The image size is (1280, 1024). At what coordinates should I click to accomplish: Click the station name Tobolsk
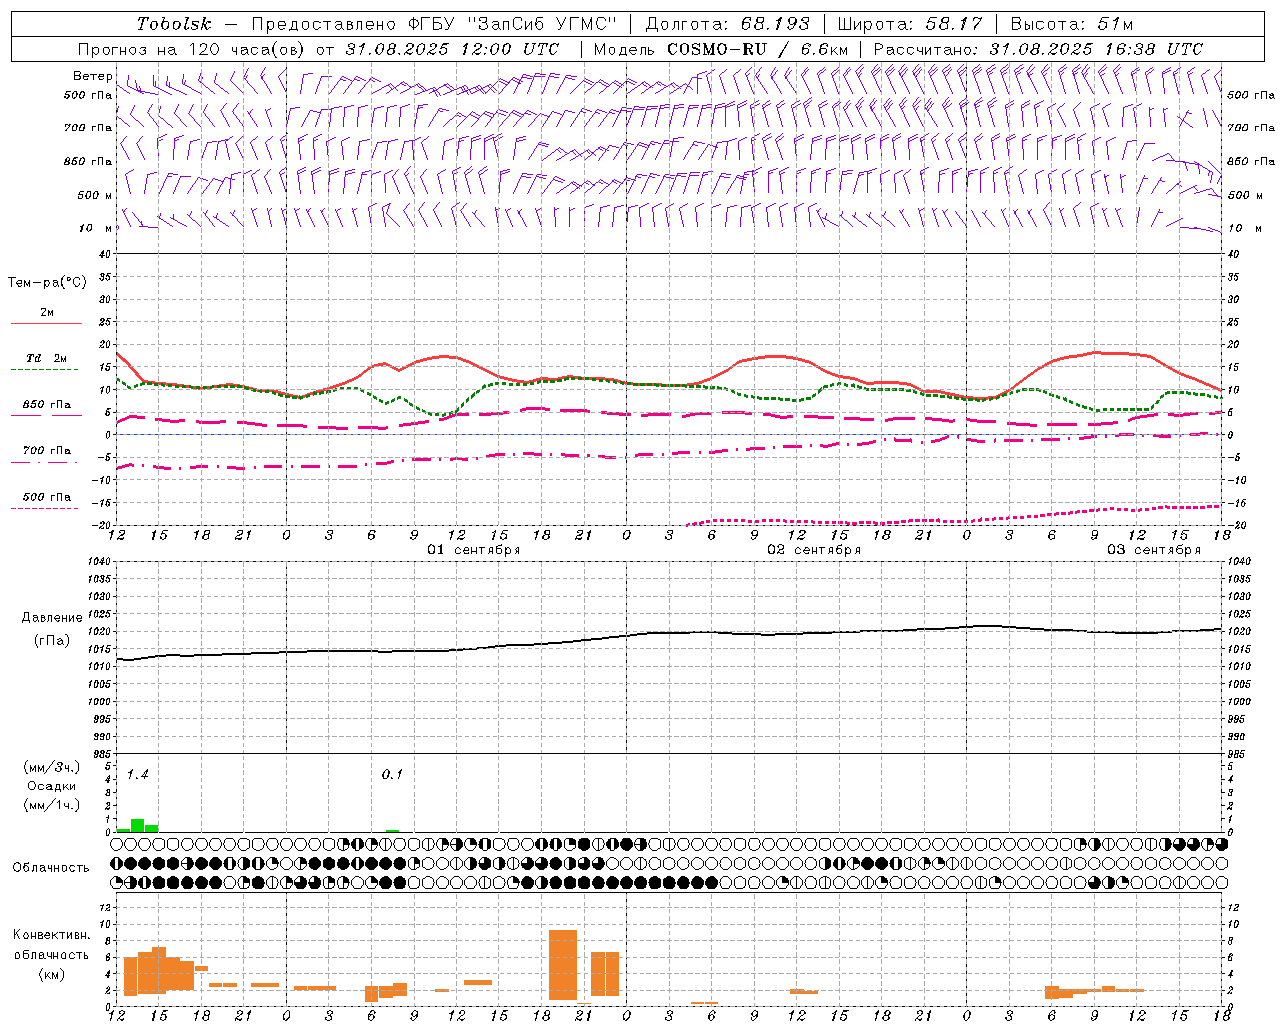click(x=174, y=24)
